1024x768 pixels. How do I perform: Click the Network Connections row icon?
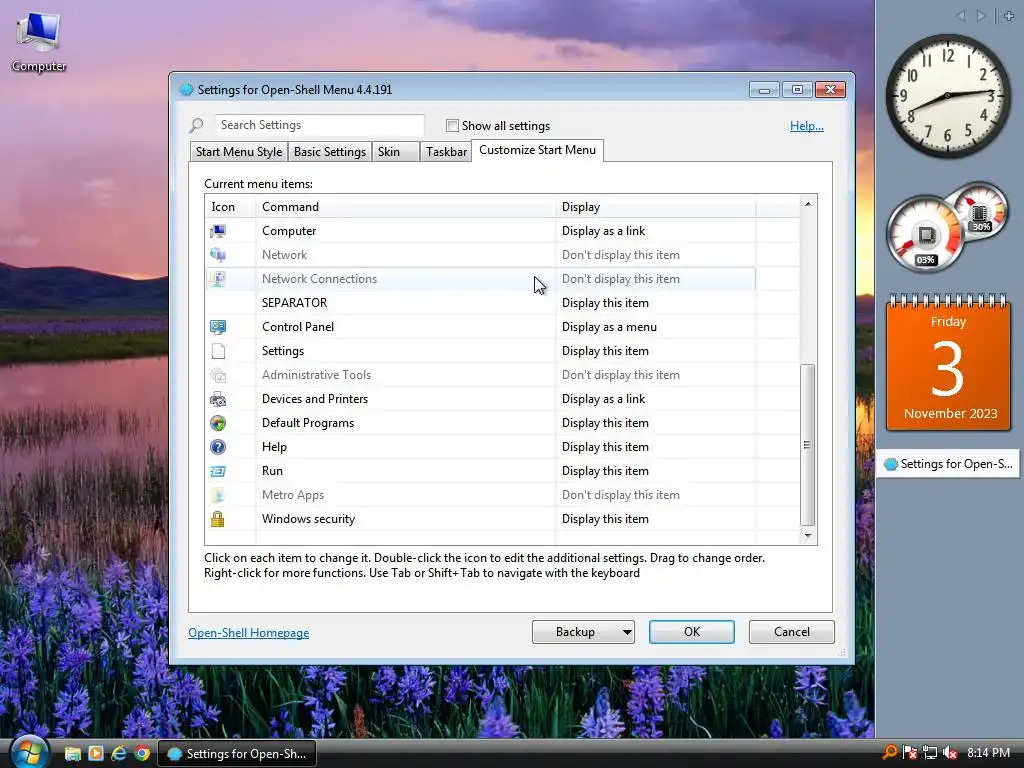pos(218,279)
